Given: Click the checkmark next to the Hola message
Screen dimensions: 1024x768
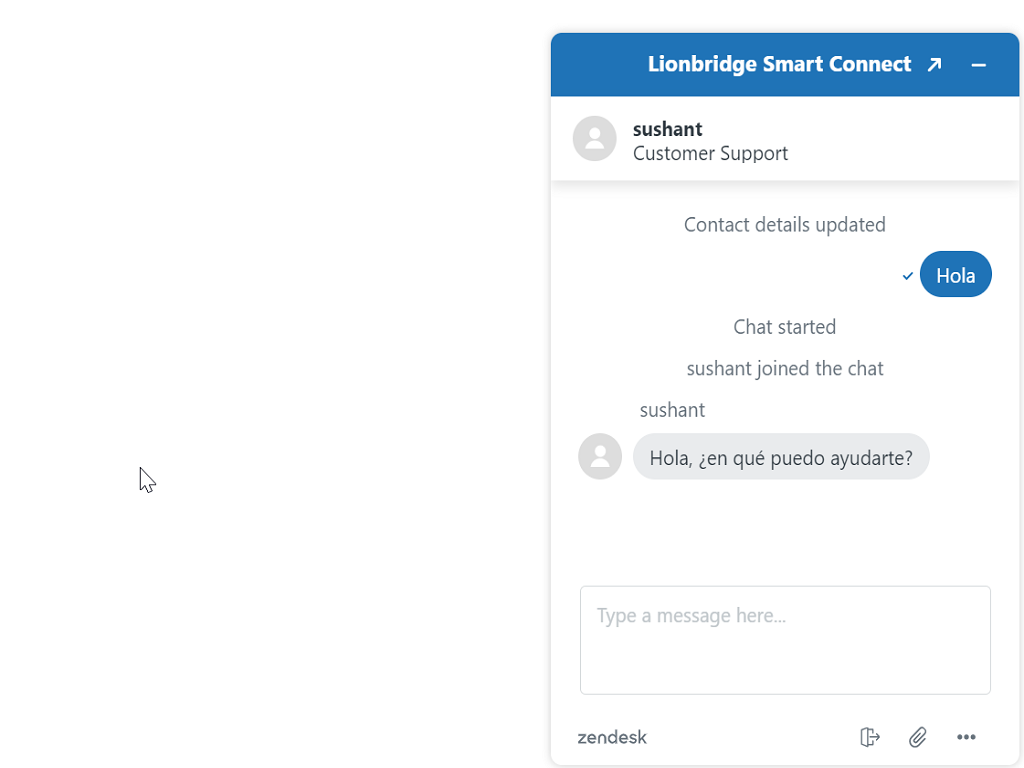Looking at the screenshot, I should (x=907, y=275).
